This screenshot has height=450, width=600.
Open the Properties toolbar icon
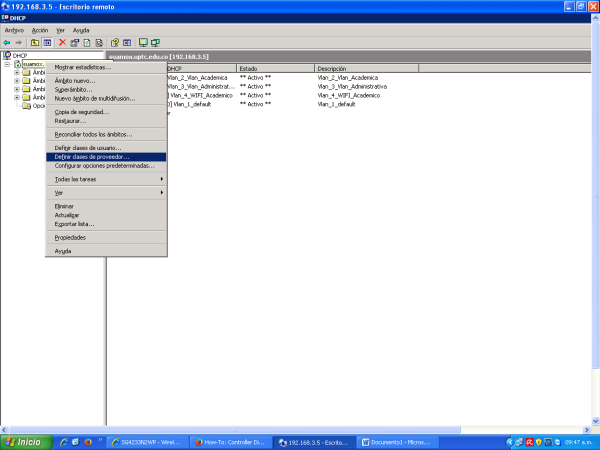click(x=75, y=42)
